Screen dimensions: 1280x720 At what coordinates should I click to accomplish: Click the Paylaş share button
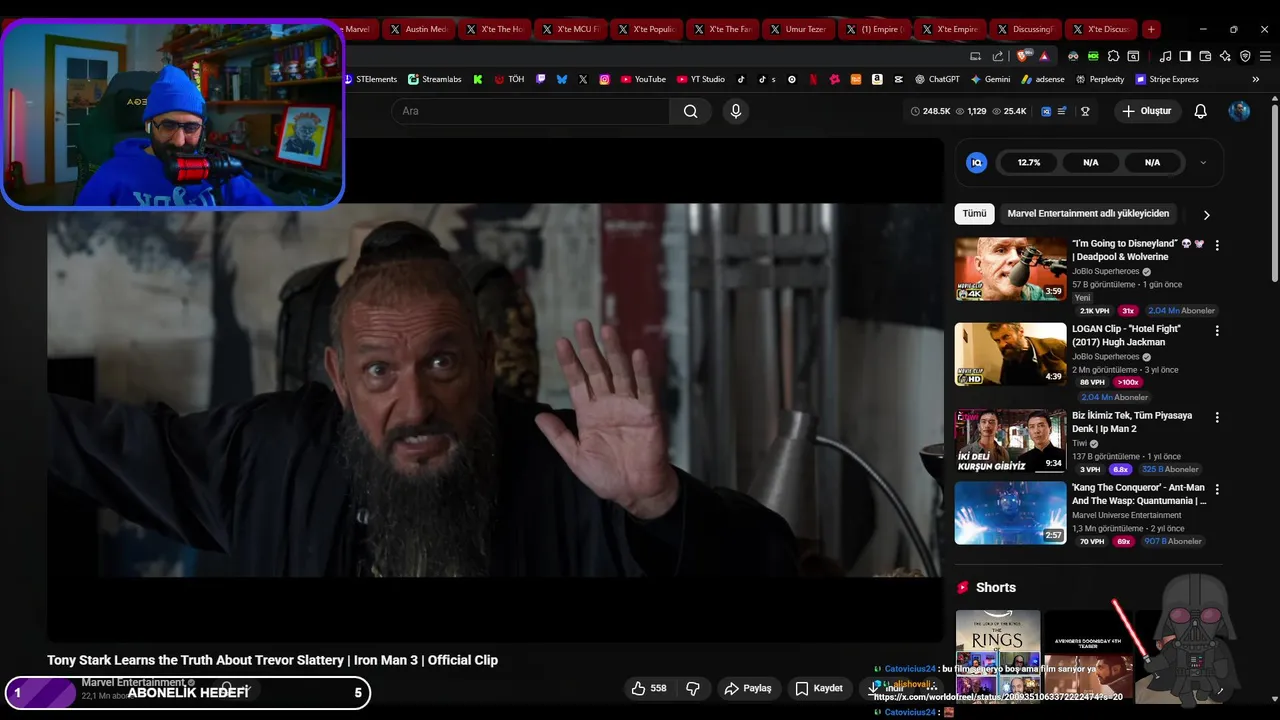point(748,688)
